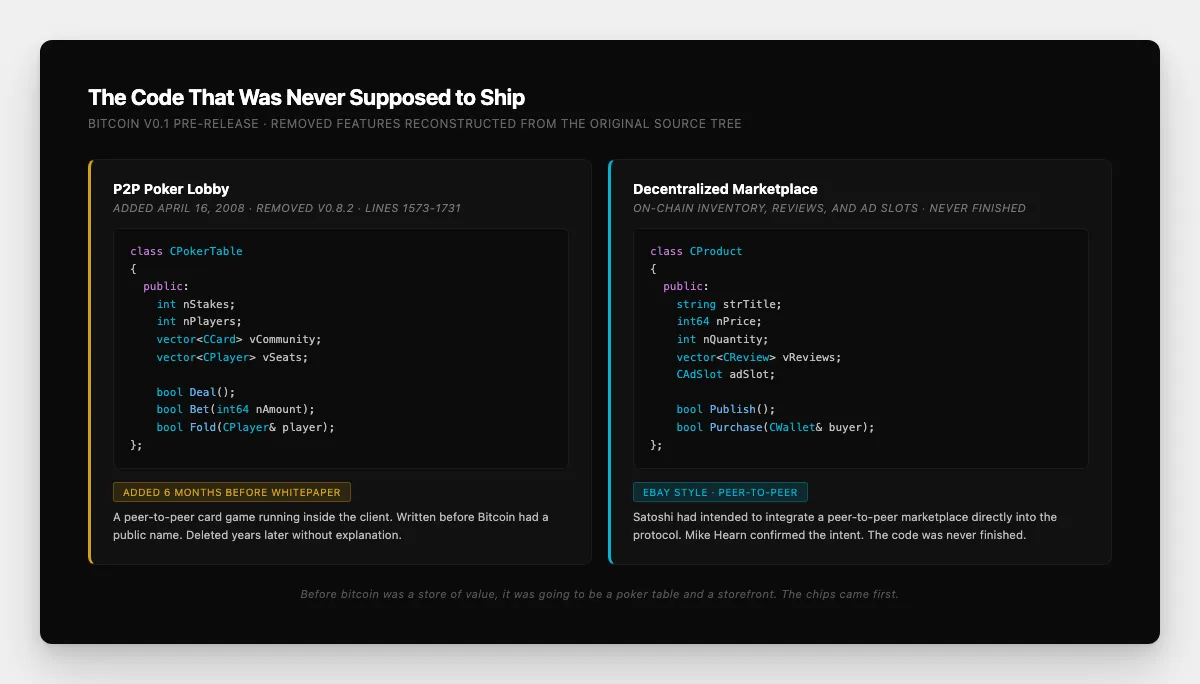Screen dimensions: 1200x684
Task: Select the subtitle 'BITCOIN V0.1 PRE-RELEASE' line
Action: [x=415, y=124]
